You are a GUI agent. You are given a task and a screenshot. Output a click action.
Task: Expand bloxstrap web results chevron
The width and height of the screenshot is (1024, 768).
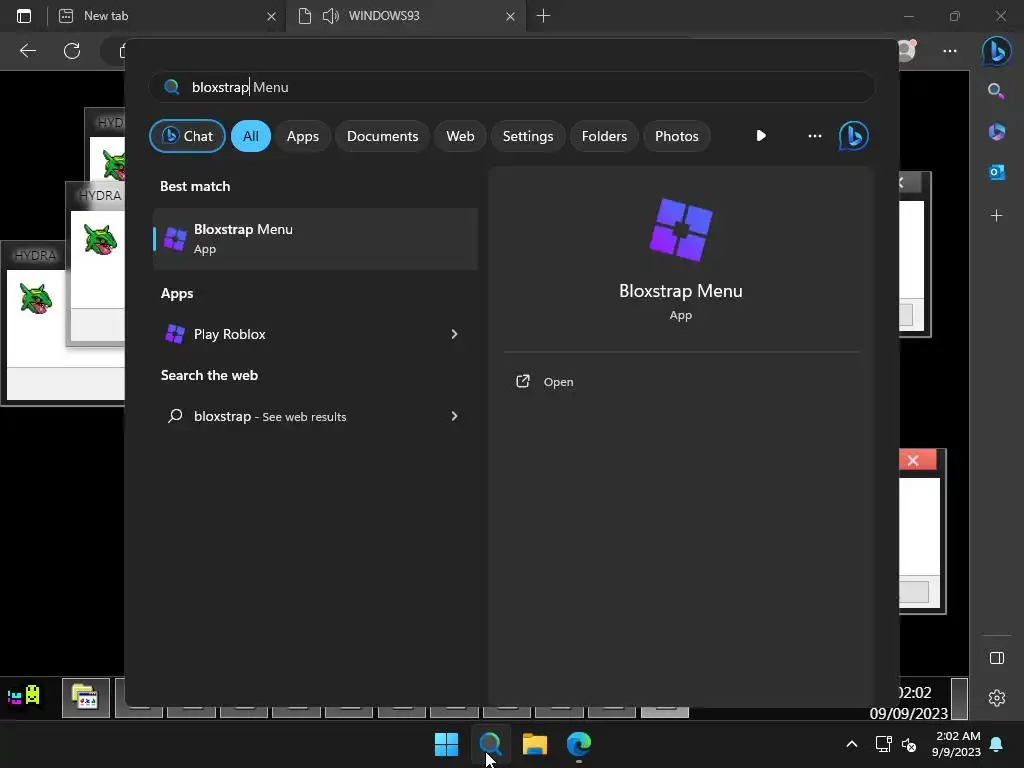click(455, 417)
